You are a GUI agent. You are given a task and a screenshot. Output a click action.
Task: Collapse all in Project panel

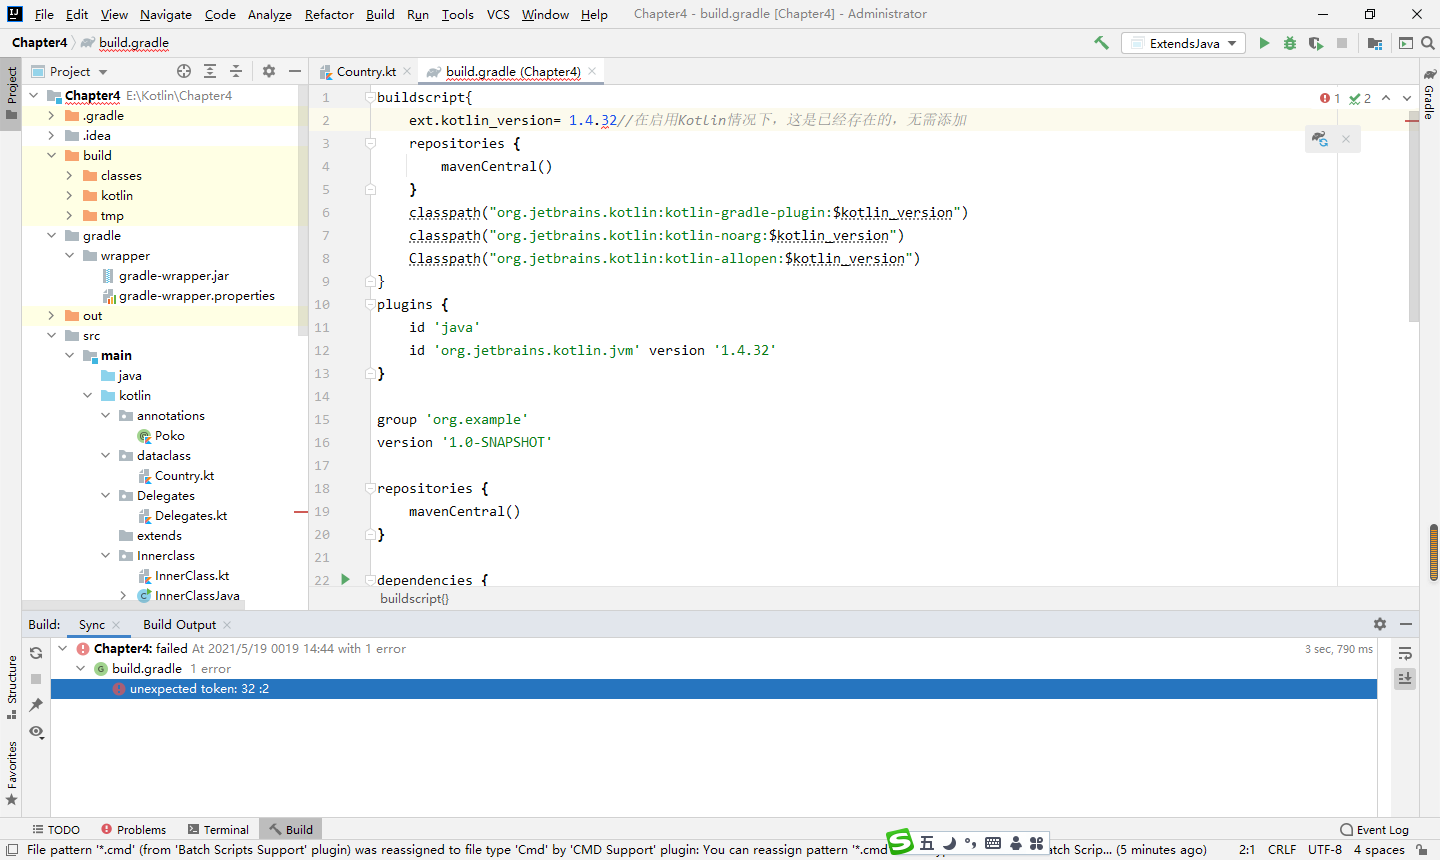(x=236, y=71)
